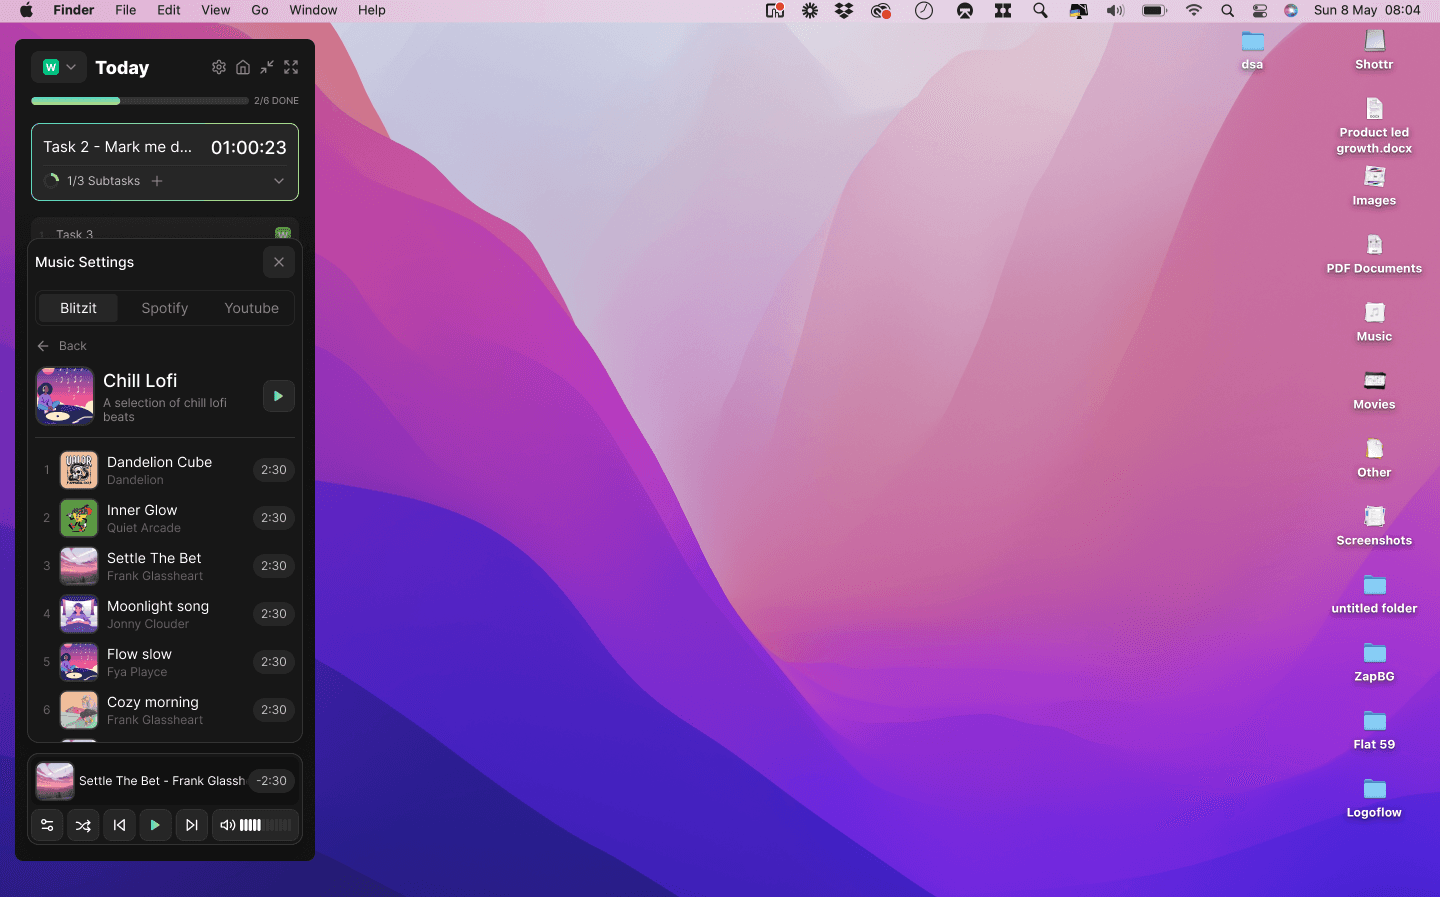Switch to the Youtube tab

coord(251,308)
